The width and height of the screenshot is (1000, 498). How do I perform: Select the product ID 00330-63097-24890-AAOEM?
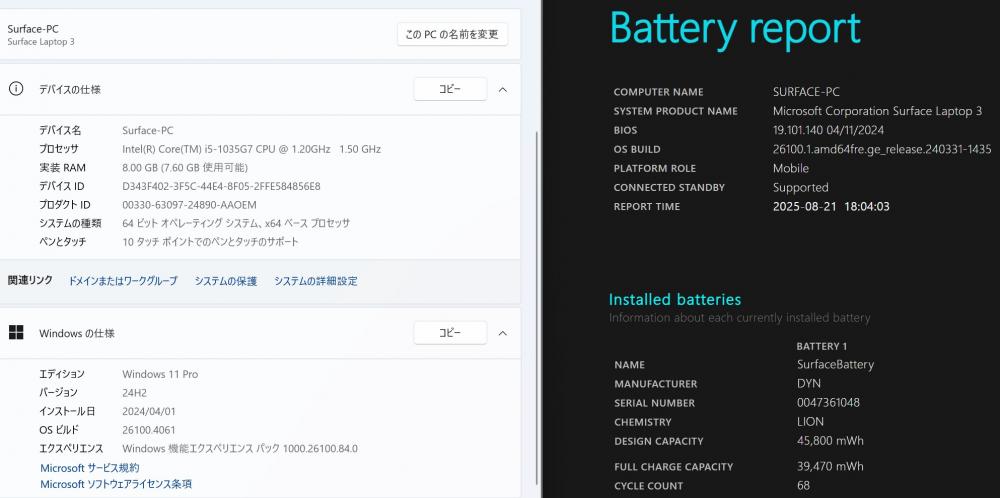pyautogui.click(x=189, y=205)
